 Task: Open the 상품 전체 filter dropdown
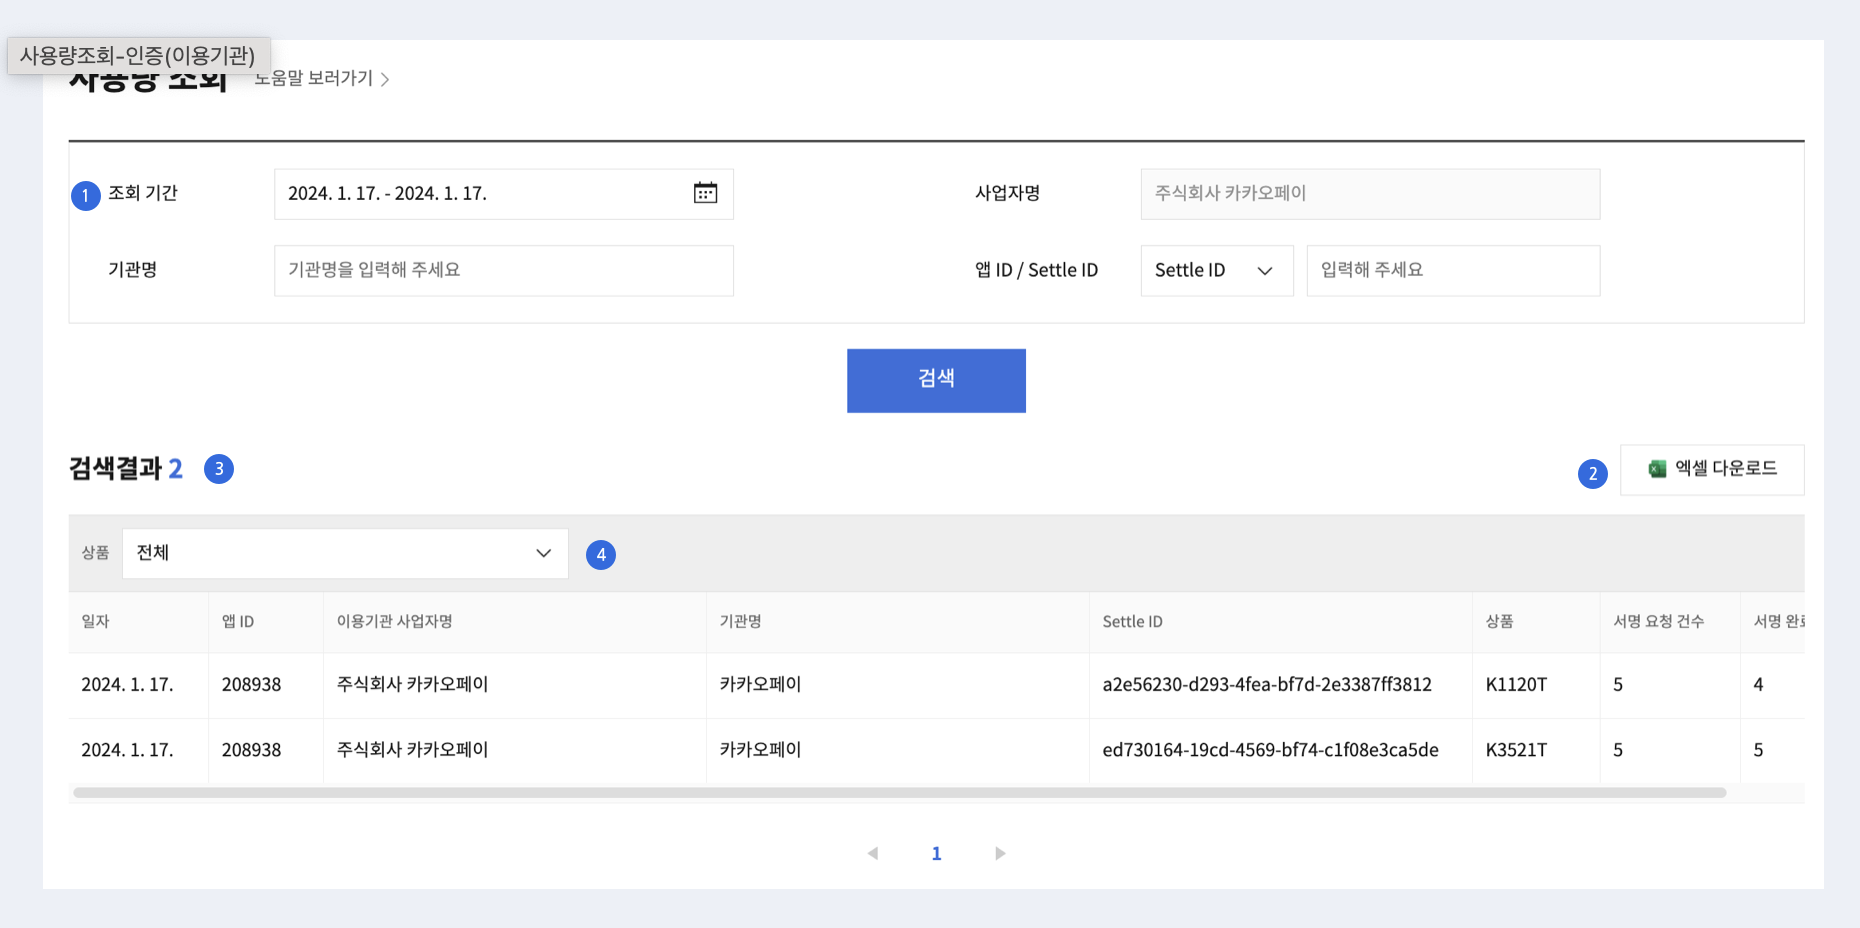click(x=345, y=553)
